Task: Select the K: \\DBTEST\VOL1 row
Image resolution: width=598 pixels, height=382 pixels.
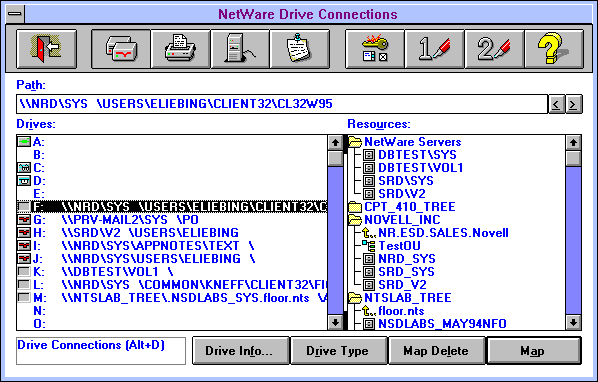Action: (172, 272)
